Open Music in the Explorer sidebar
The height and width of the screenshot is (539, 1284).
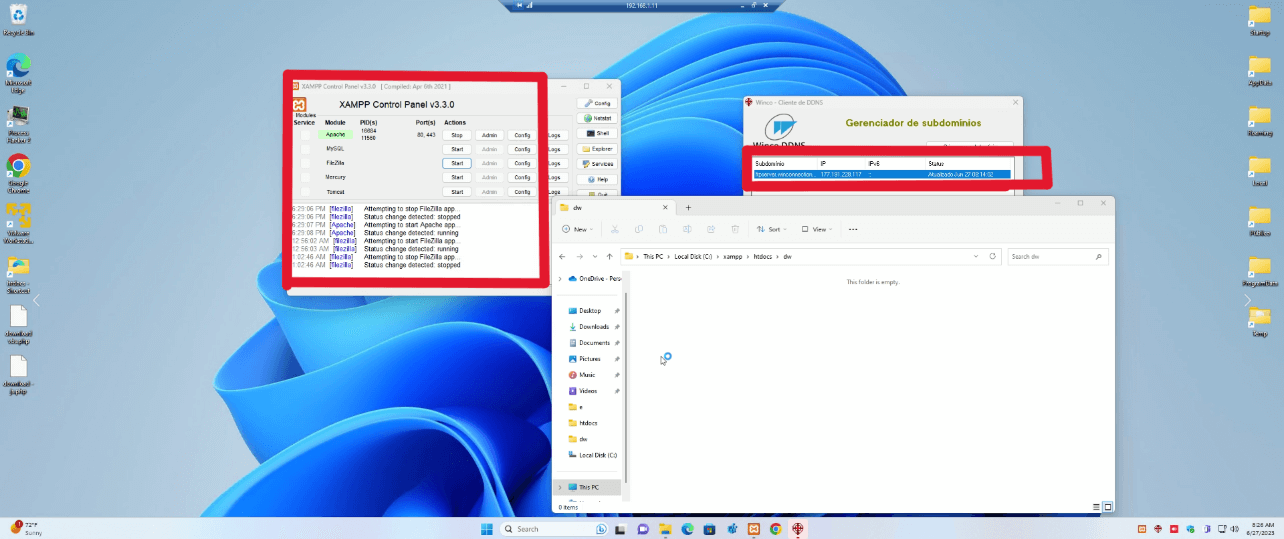click(x=588, y=374)
